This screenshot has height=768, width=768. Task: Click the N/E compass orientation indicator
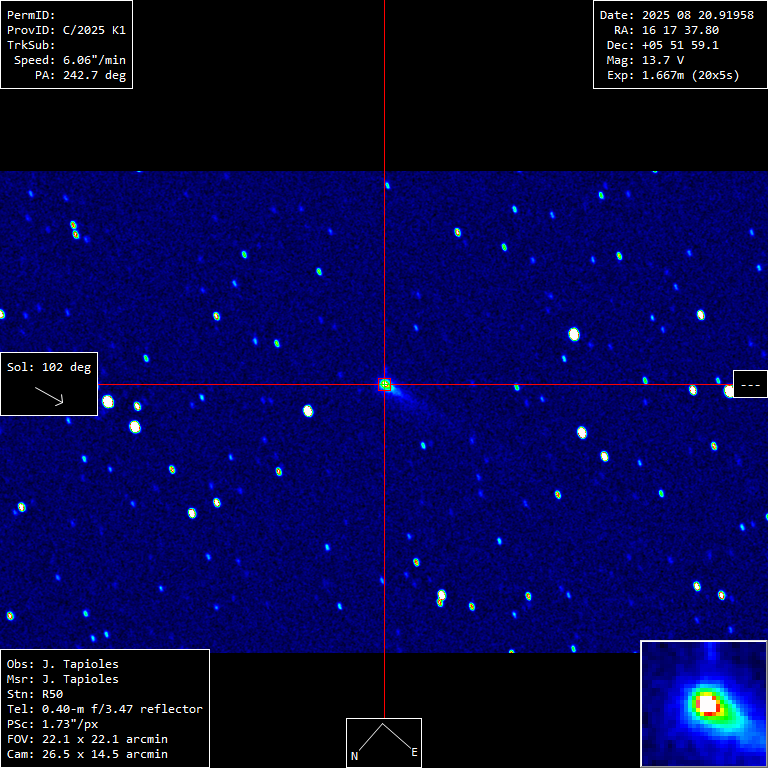[384, 742]
